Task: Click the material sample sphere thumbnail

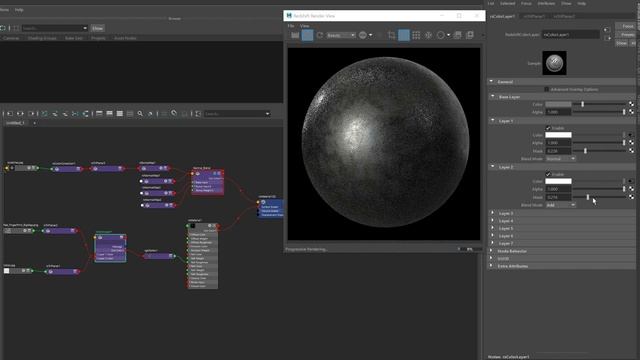Action: tap(554, 63)
